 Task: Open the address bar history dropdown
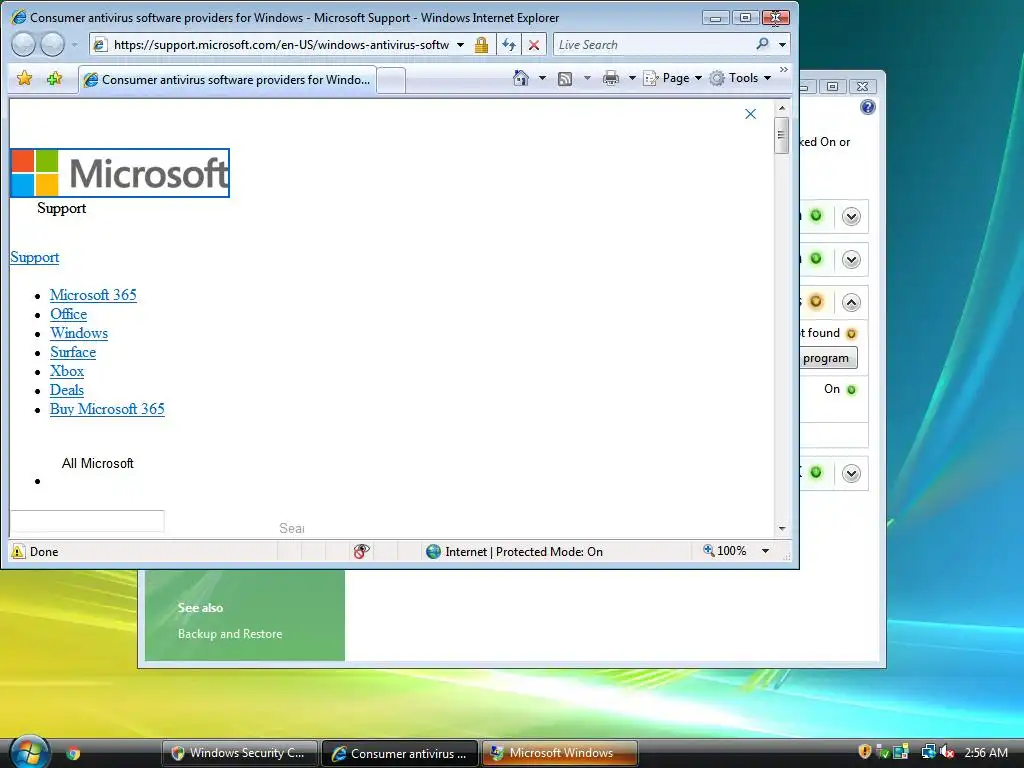click(460, 45)
